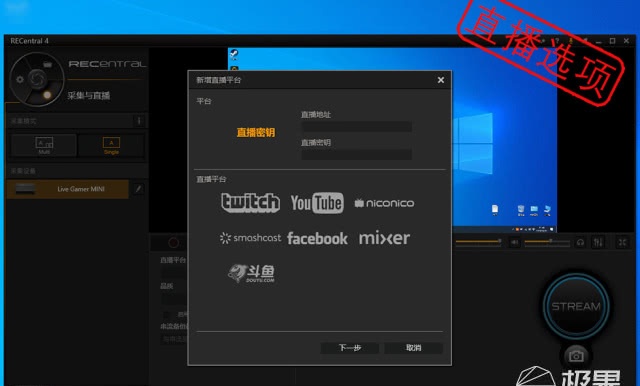Pick the 斗鱼 Douyu platform logo
Image resolution: width=640 pixels, height=386 pixels.
point(251,273)
